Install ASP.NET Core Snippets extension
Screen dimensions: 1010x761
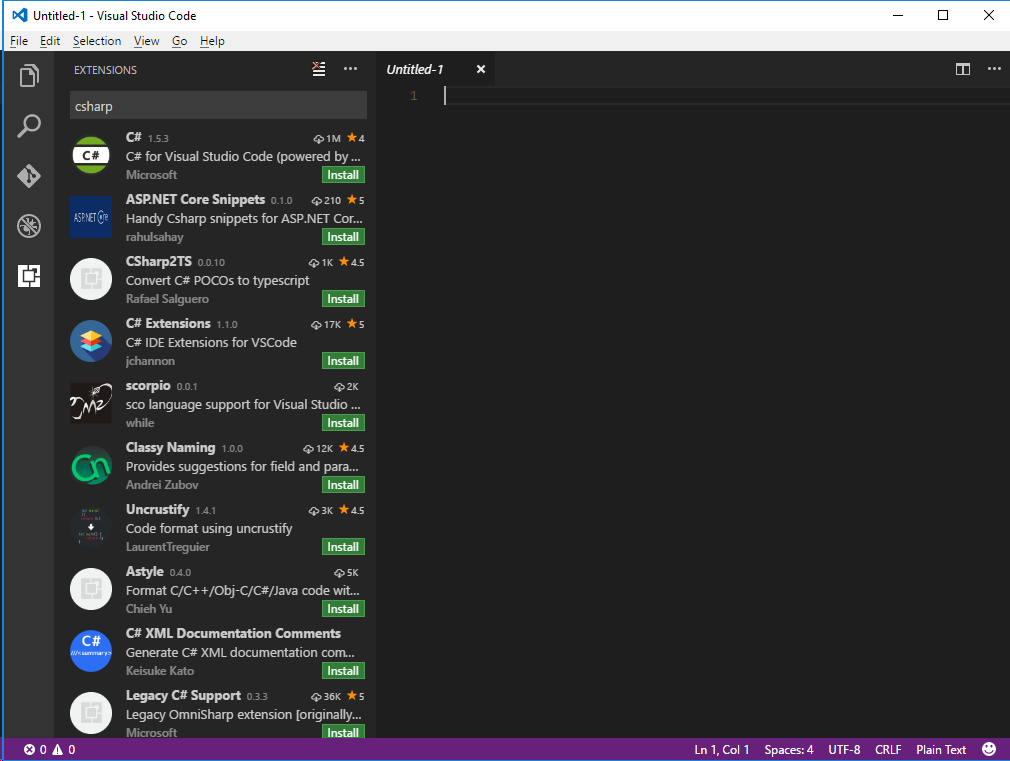(x=343, y=236)
